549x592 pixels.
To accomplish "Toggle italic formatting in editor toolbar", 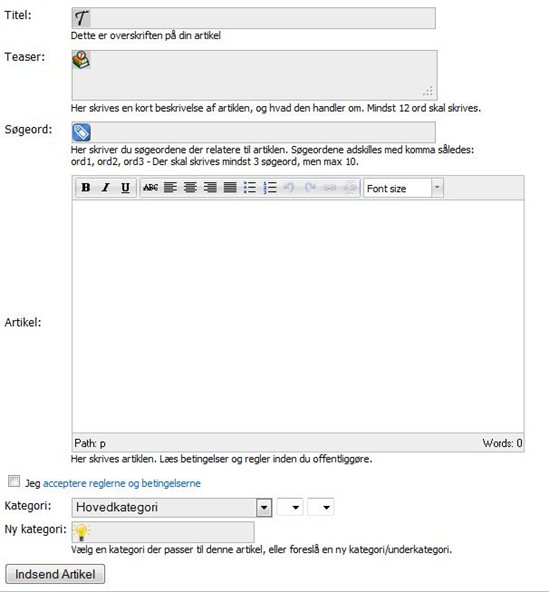I will pos(106,187).
